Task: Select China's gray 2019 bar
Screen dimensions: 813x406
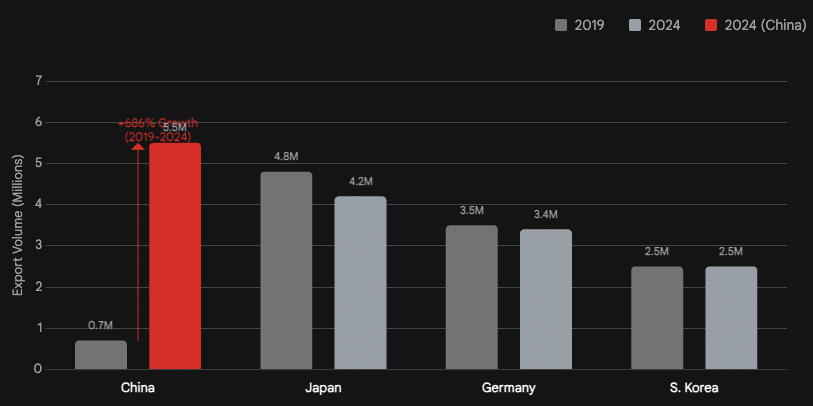Action: point(101,355)
